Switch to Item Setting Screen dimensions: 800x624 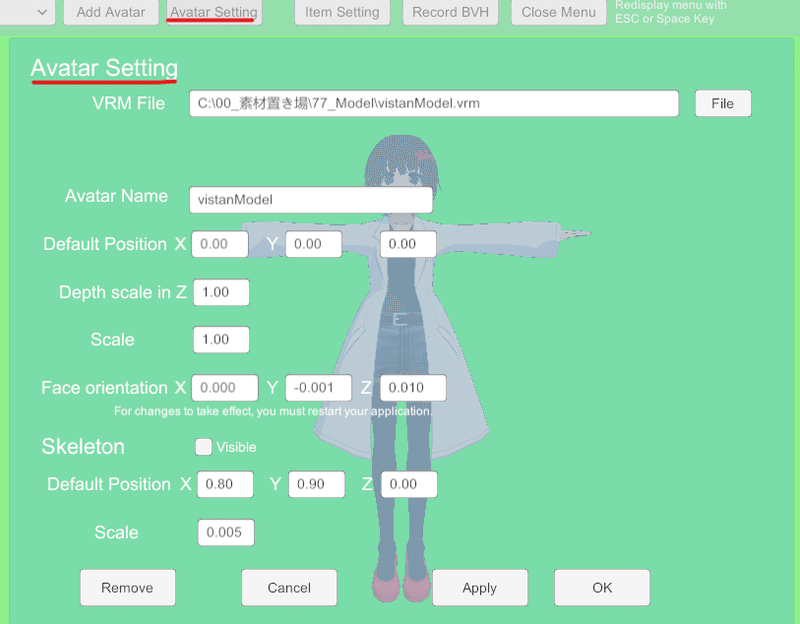pos(342,13)
